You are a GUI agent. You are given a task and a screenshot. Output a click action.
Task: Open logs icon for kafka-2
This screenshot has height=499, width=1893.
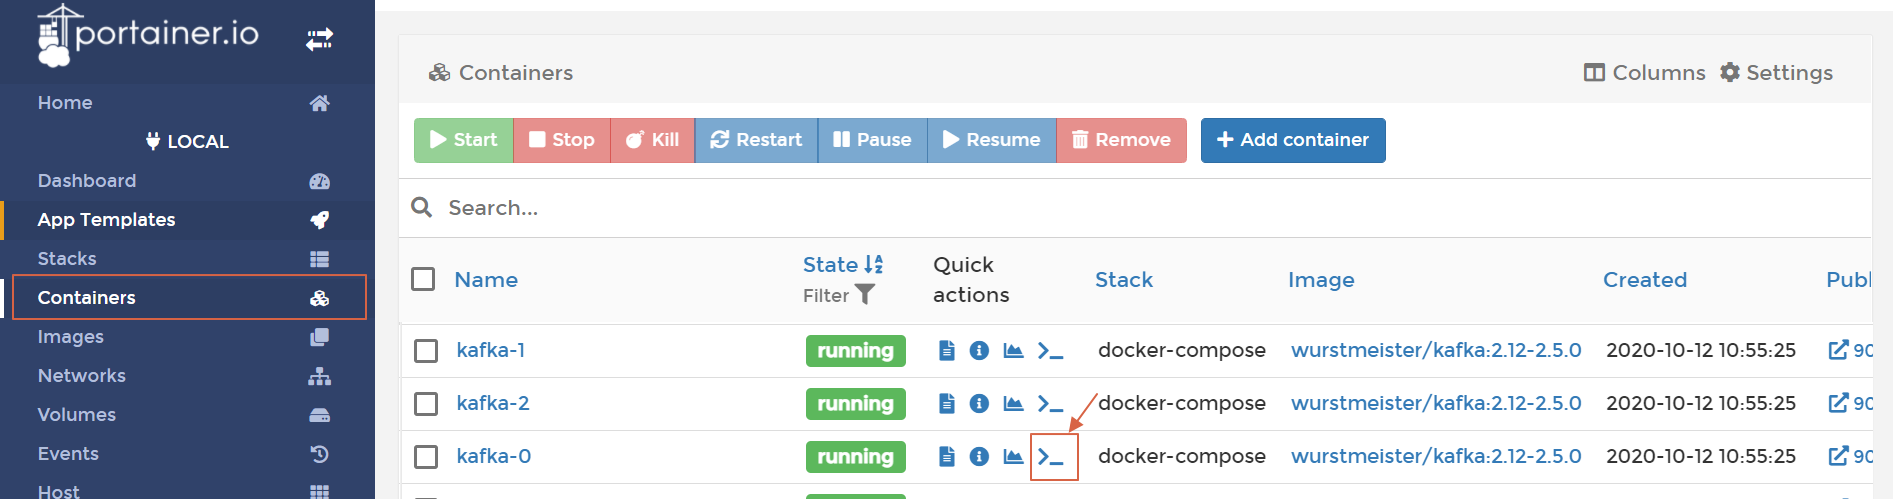pyautogui.click(x=946, y=404)
